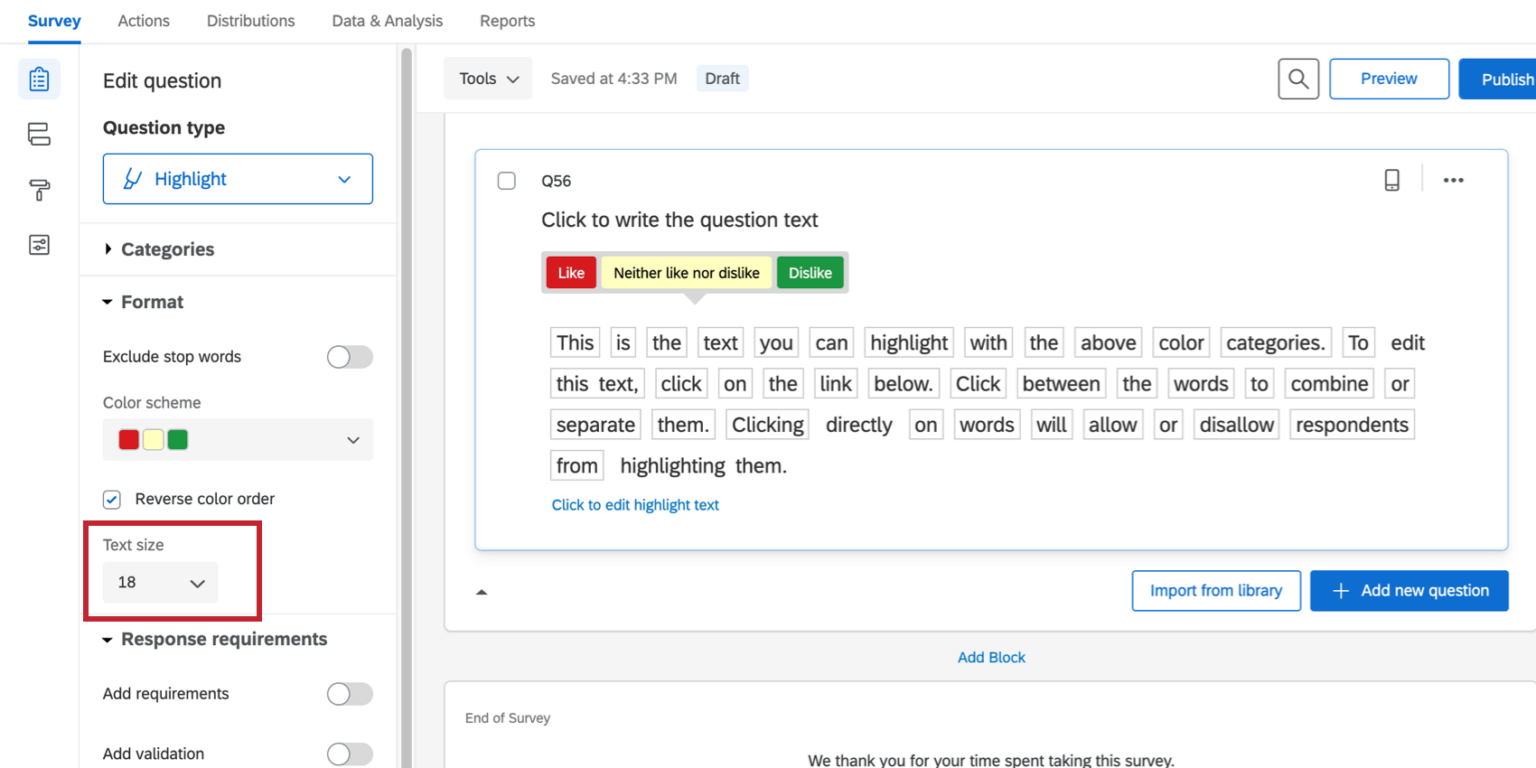Open the Q56 more options menu

point(1453,180)
